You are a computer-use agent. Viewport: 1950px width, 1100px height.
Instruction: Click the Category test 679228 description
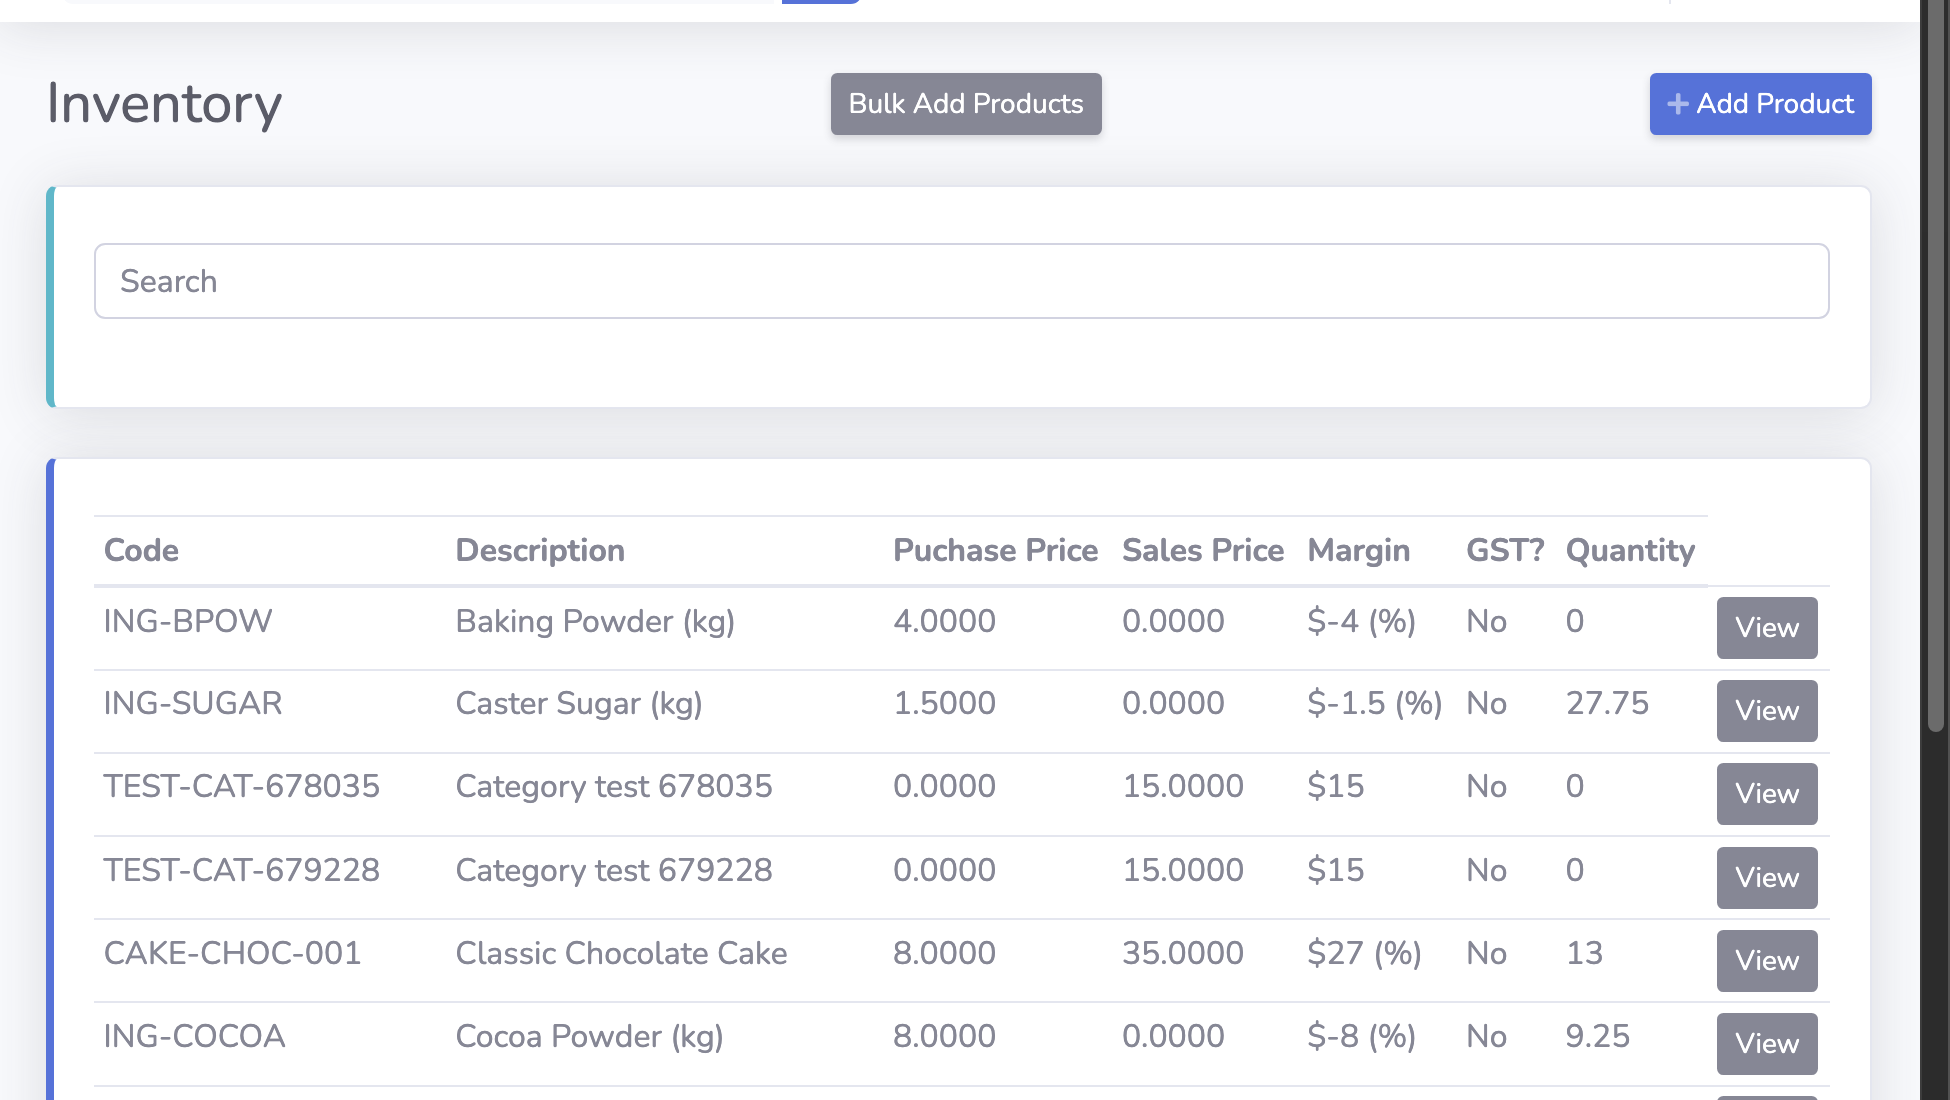(x=614, y=870)
